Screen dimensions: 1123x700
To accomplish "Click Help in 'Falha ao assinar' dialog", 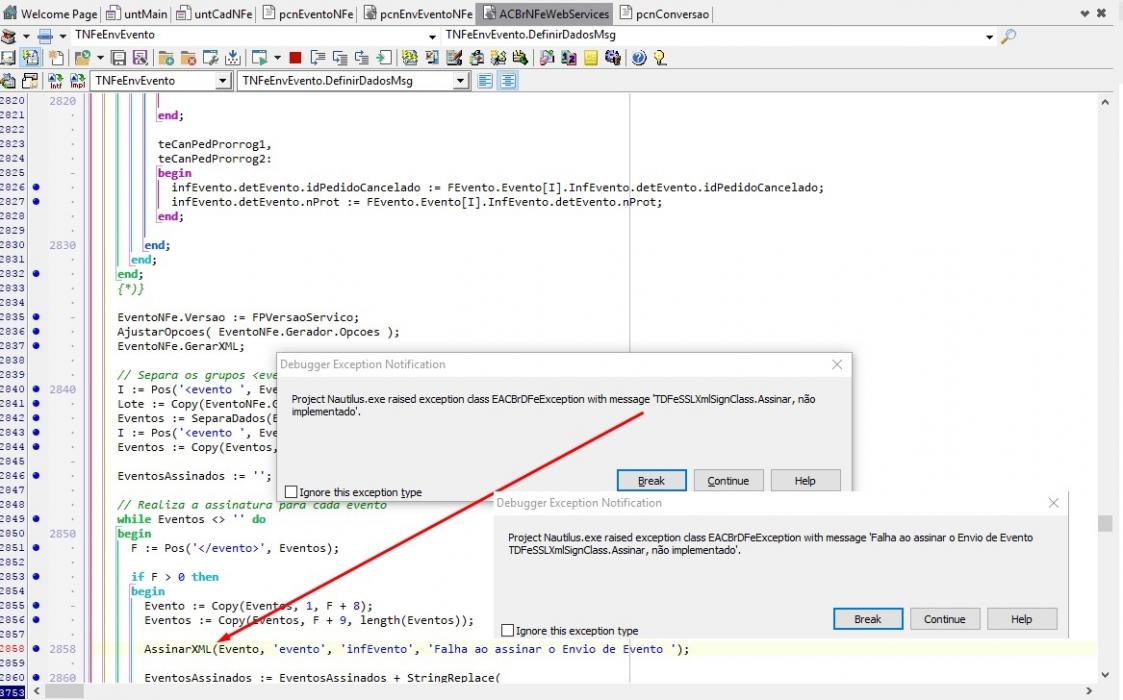I will point(1021,619).
